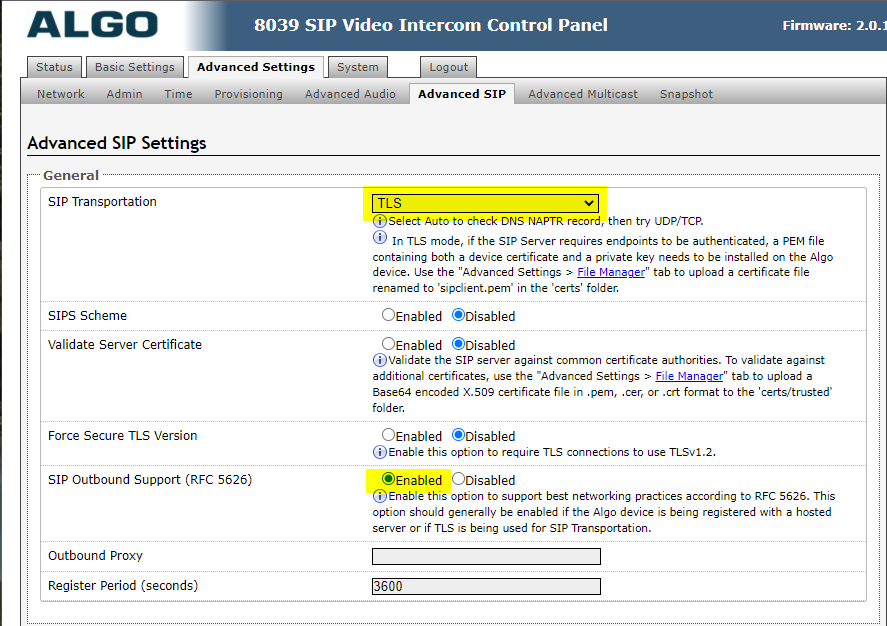This screenshot has width=887, height=626.
Task: Click the ALGO logo
Action: tap(92, 25)
